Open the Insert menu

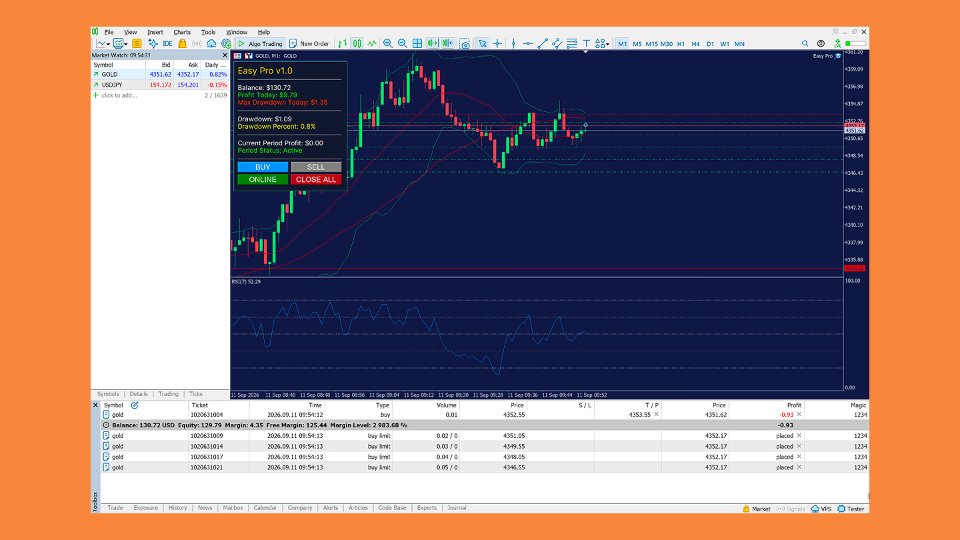pos(155,32)
